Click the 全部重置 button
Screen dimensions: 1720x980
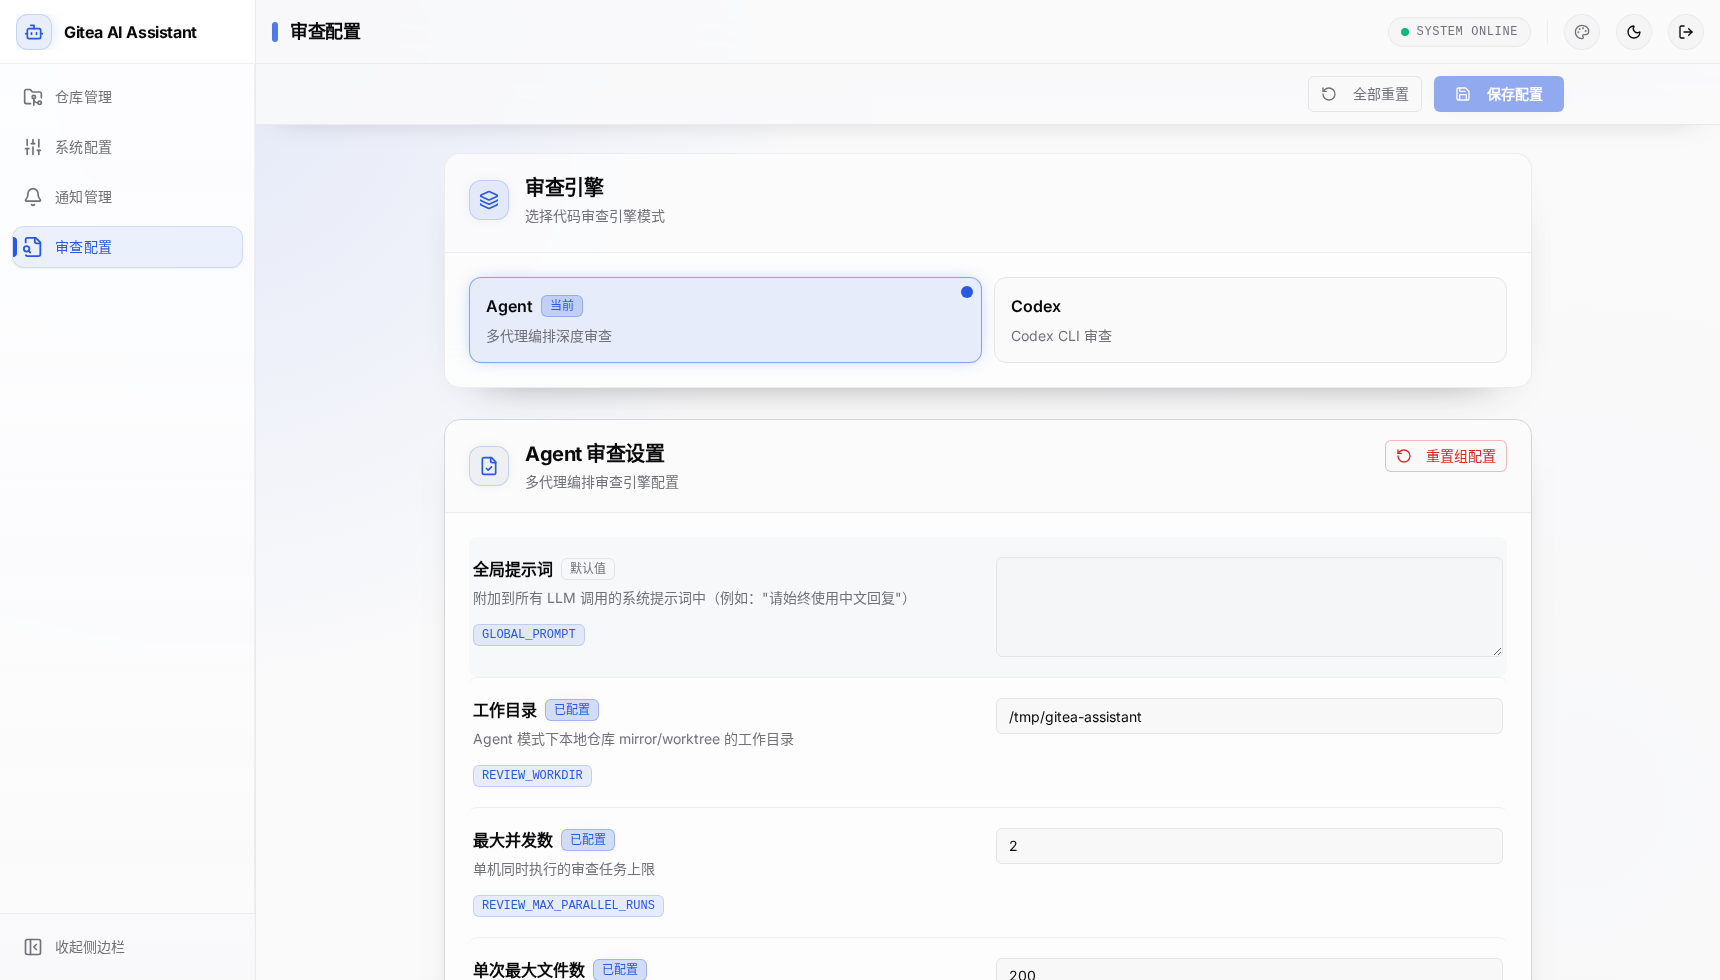[x=1365, y=94]
